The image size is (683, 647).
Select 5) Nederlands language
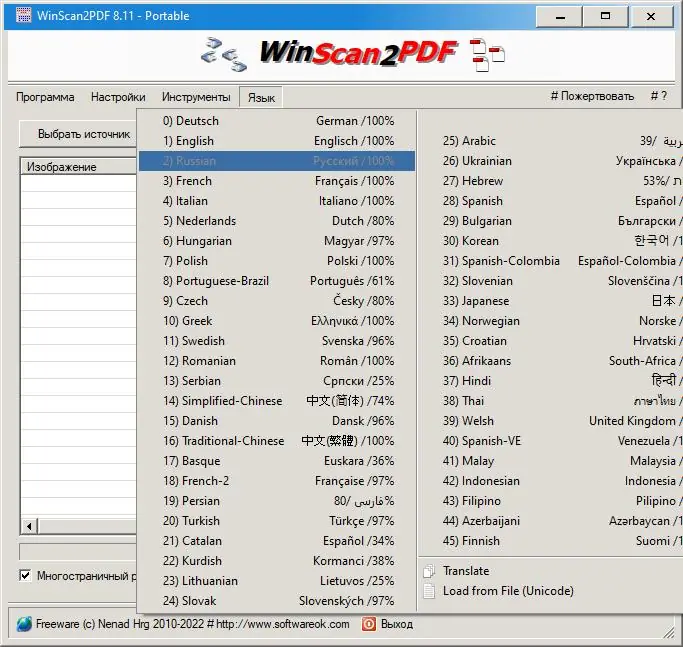pyautogui.click(x=277, y=221)
